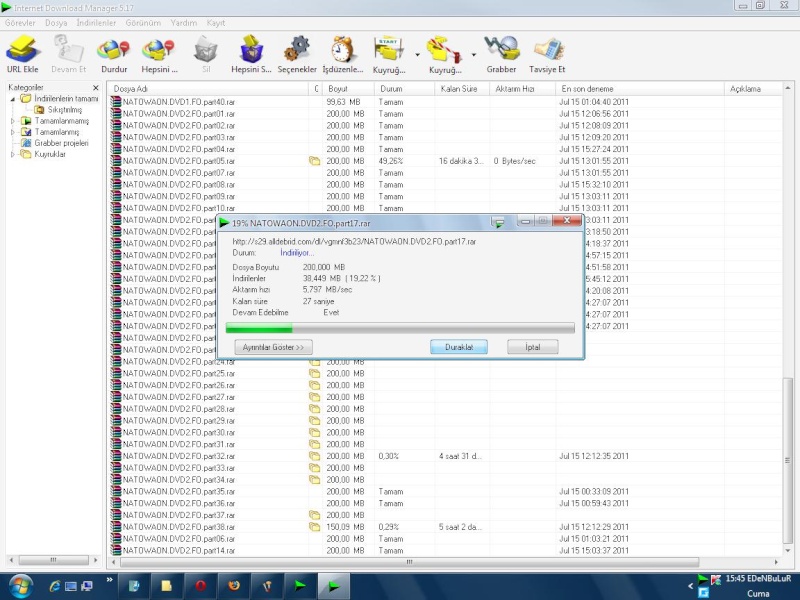This screenshot has width=800, height=600.
Task: Open the Opera taskbar button
Action: click(x=200, y=586)
